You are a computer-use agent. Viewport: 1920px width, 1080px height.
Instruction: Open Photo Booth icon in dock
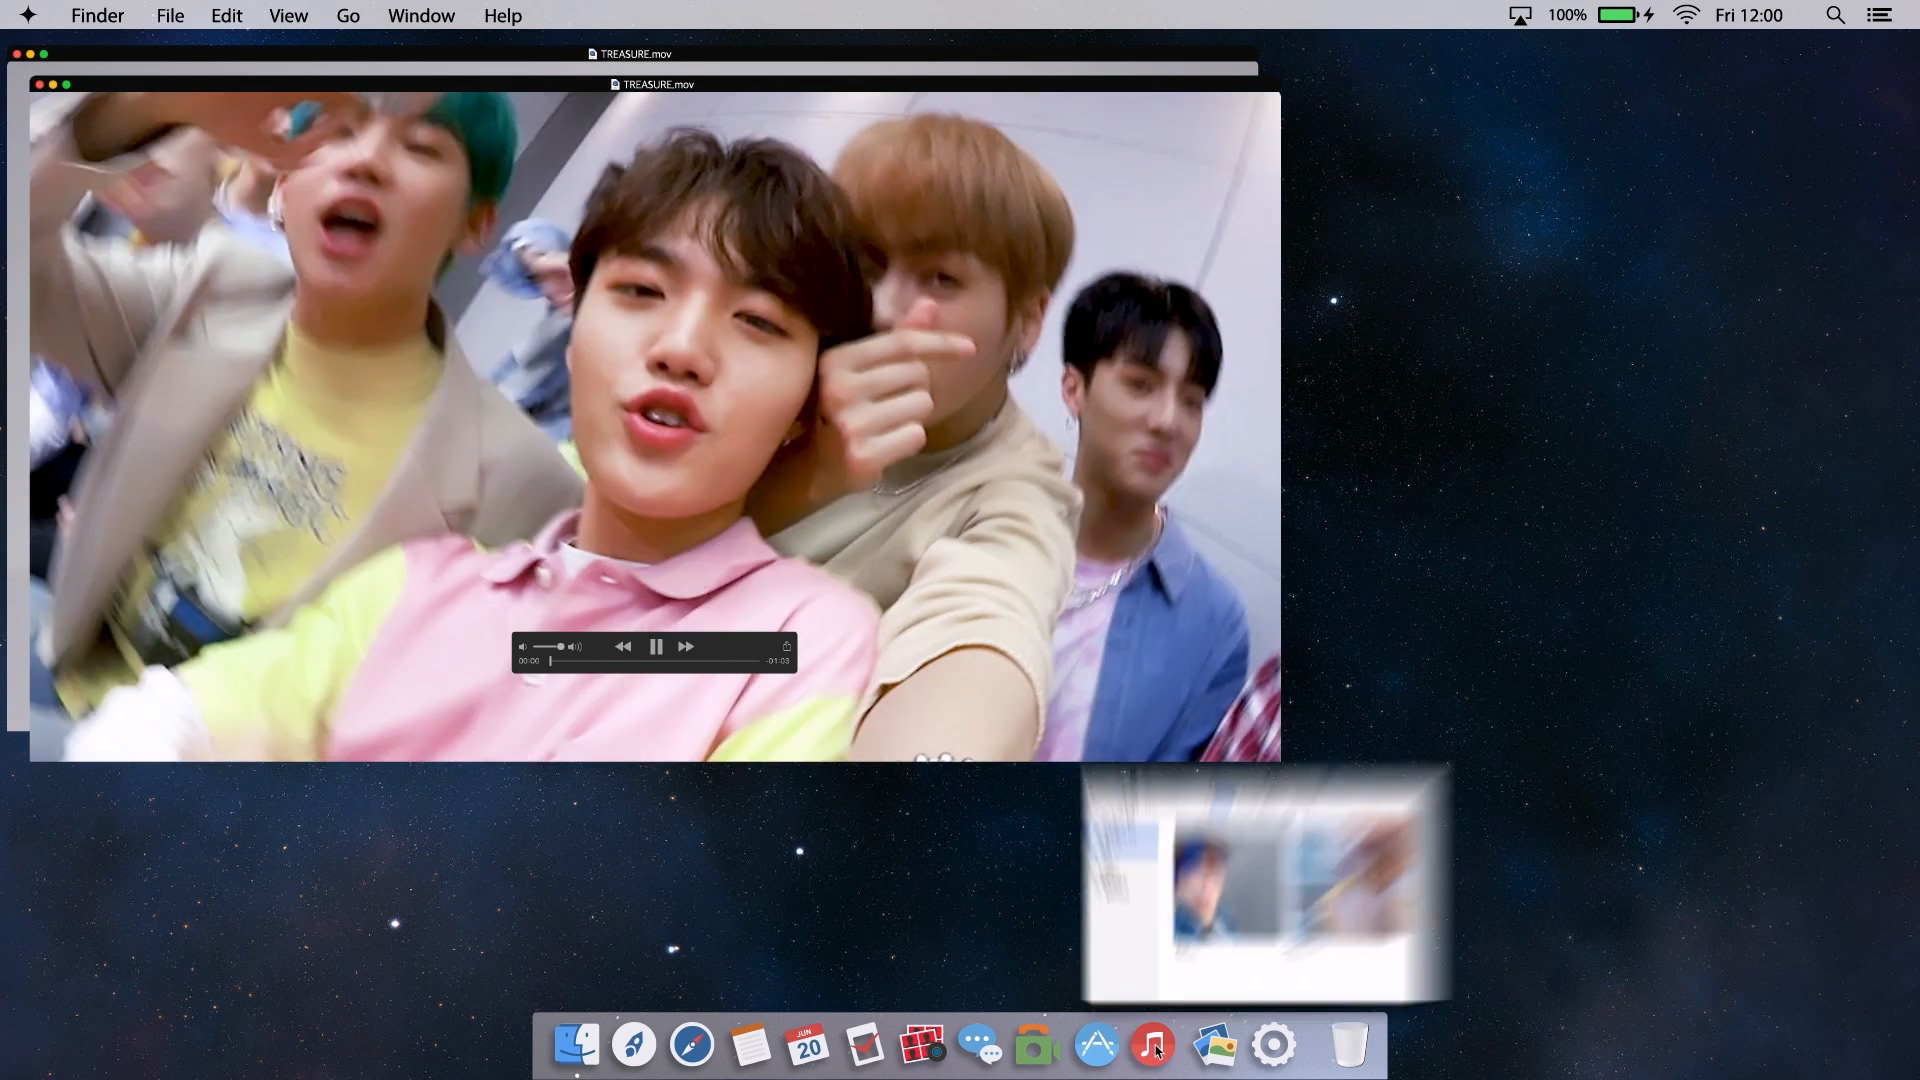point(922,1045)
